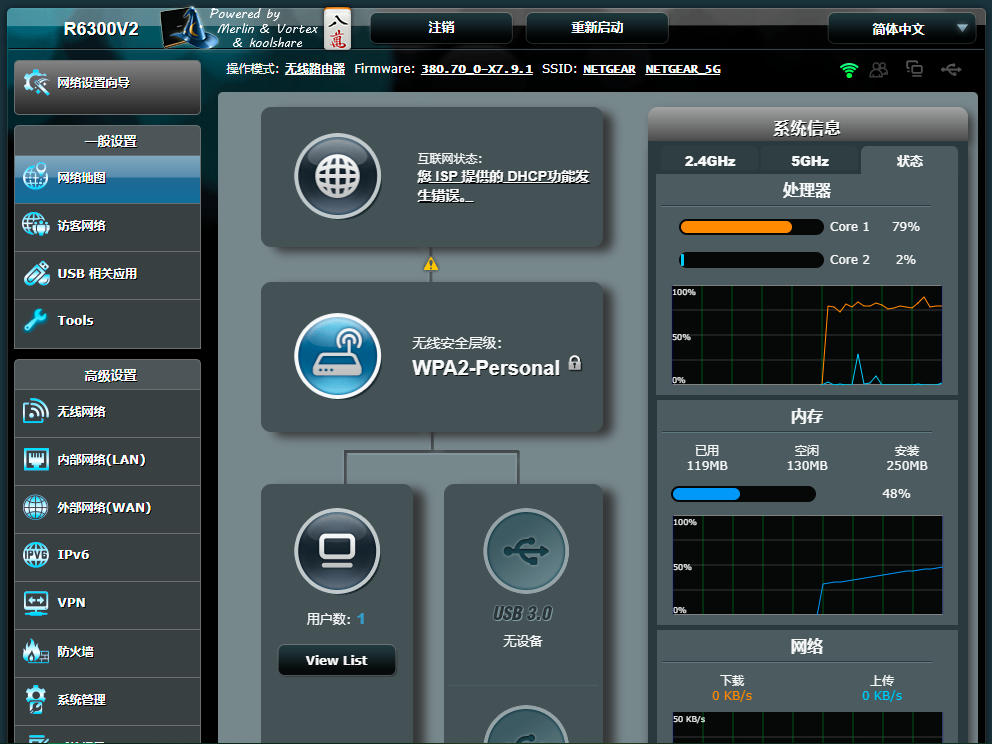The image size is (992, 744).
Task: Open the 简体中文 language dropdown
Action: pyautogui.click(x=902, y=28)
